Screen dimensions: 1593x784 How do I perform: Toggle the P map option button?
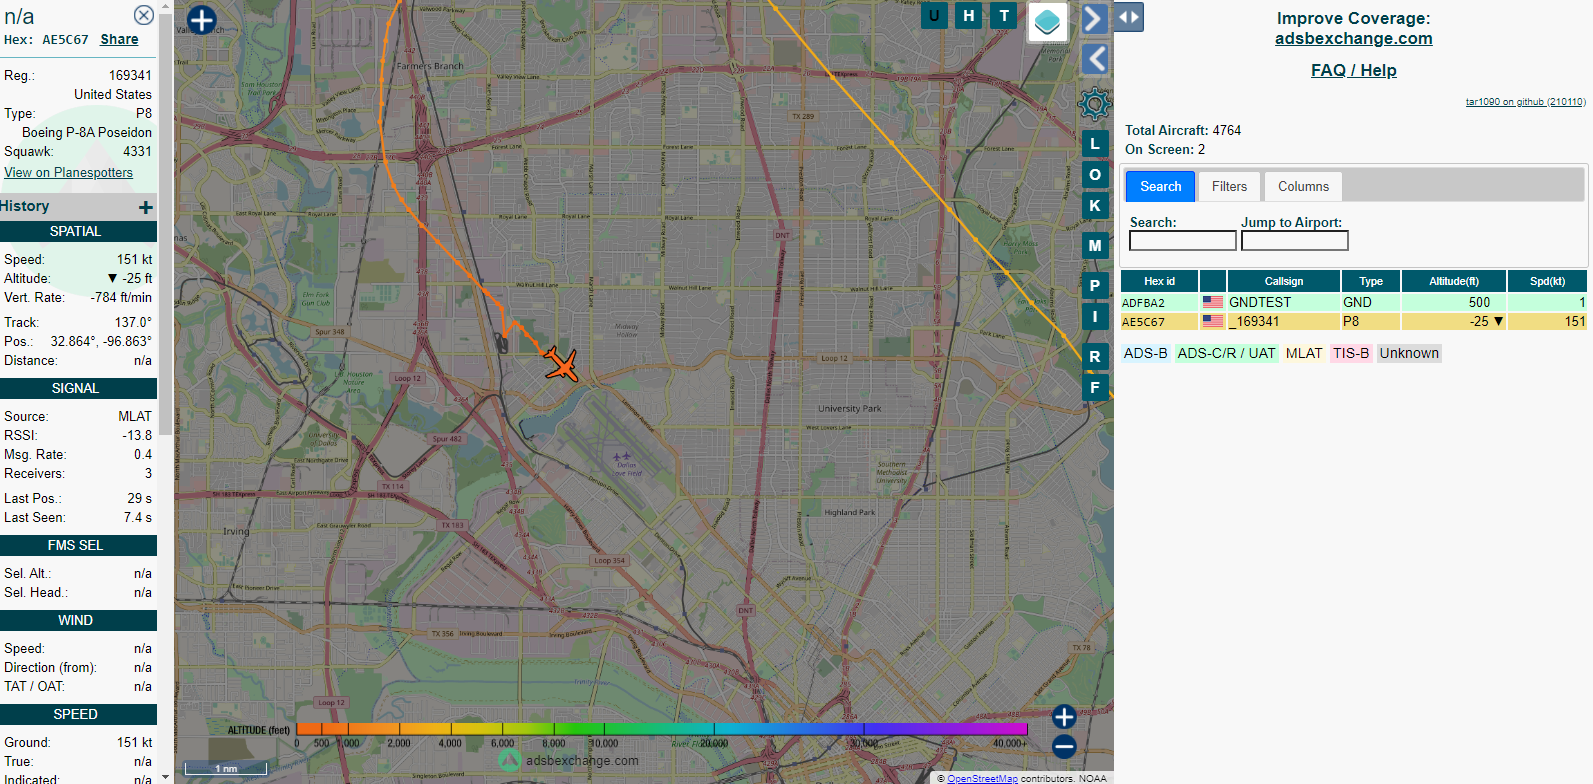[1095, 286]
